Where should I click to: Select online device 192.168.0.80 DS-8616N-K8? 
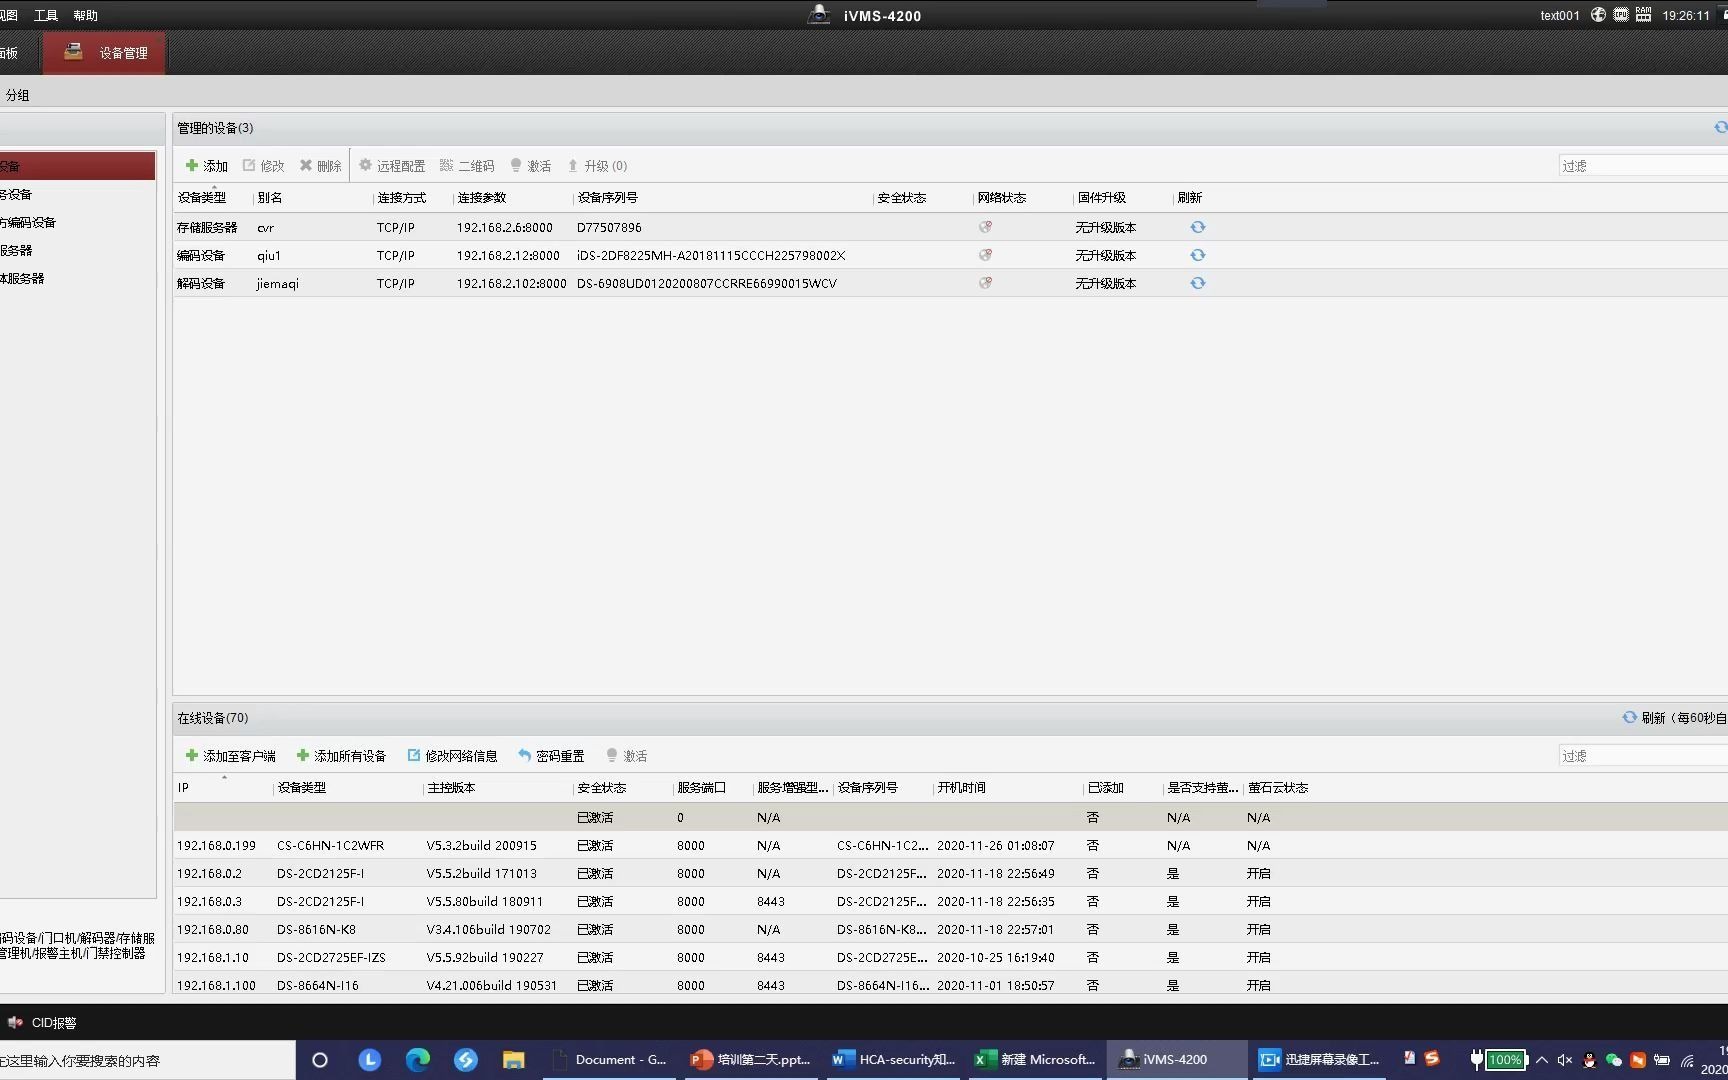click(950, 929)
